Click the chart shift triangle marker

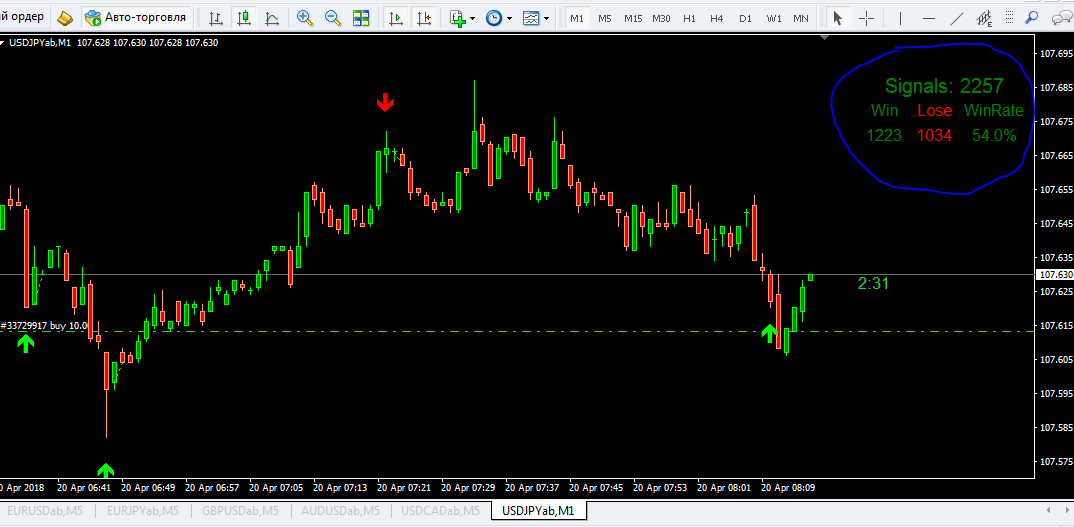(825, 38)
